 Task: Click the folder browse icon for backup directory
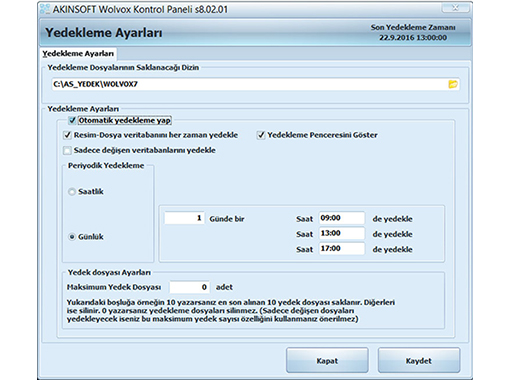click(x=453, y=84)
